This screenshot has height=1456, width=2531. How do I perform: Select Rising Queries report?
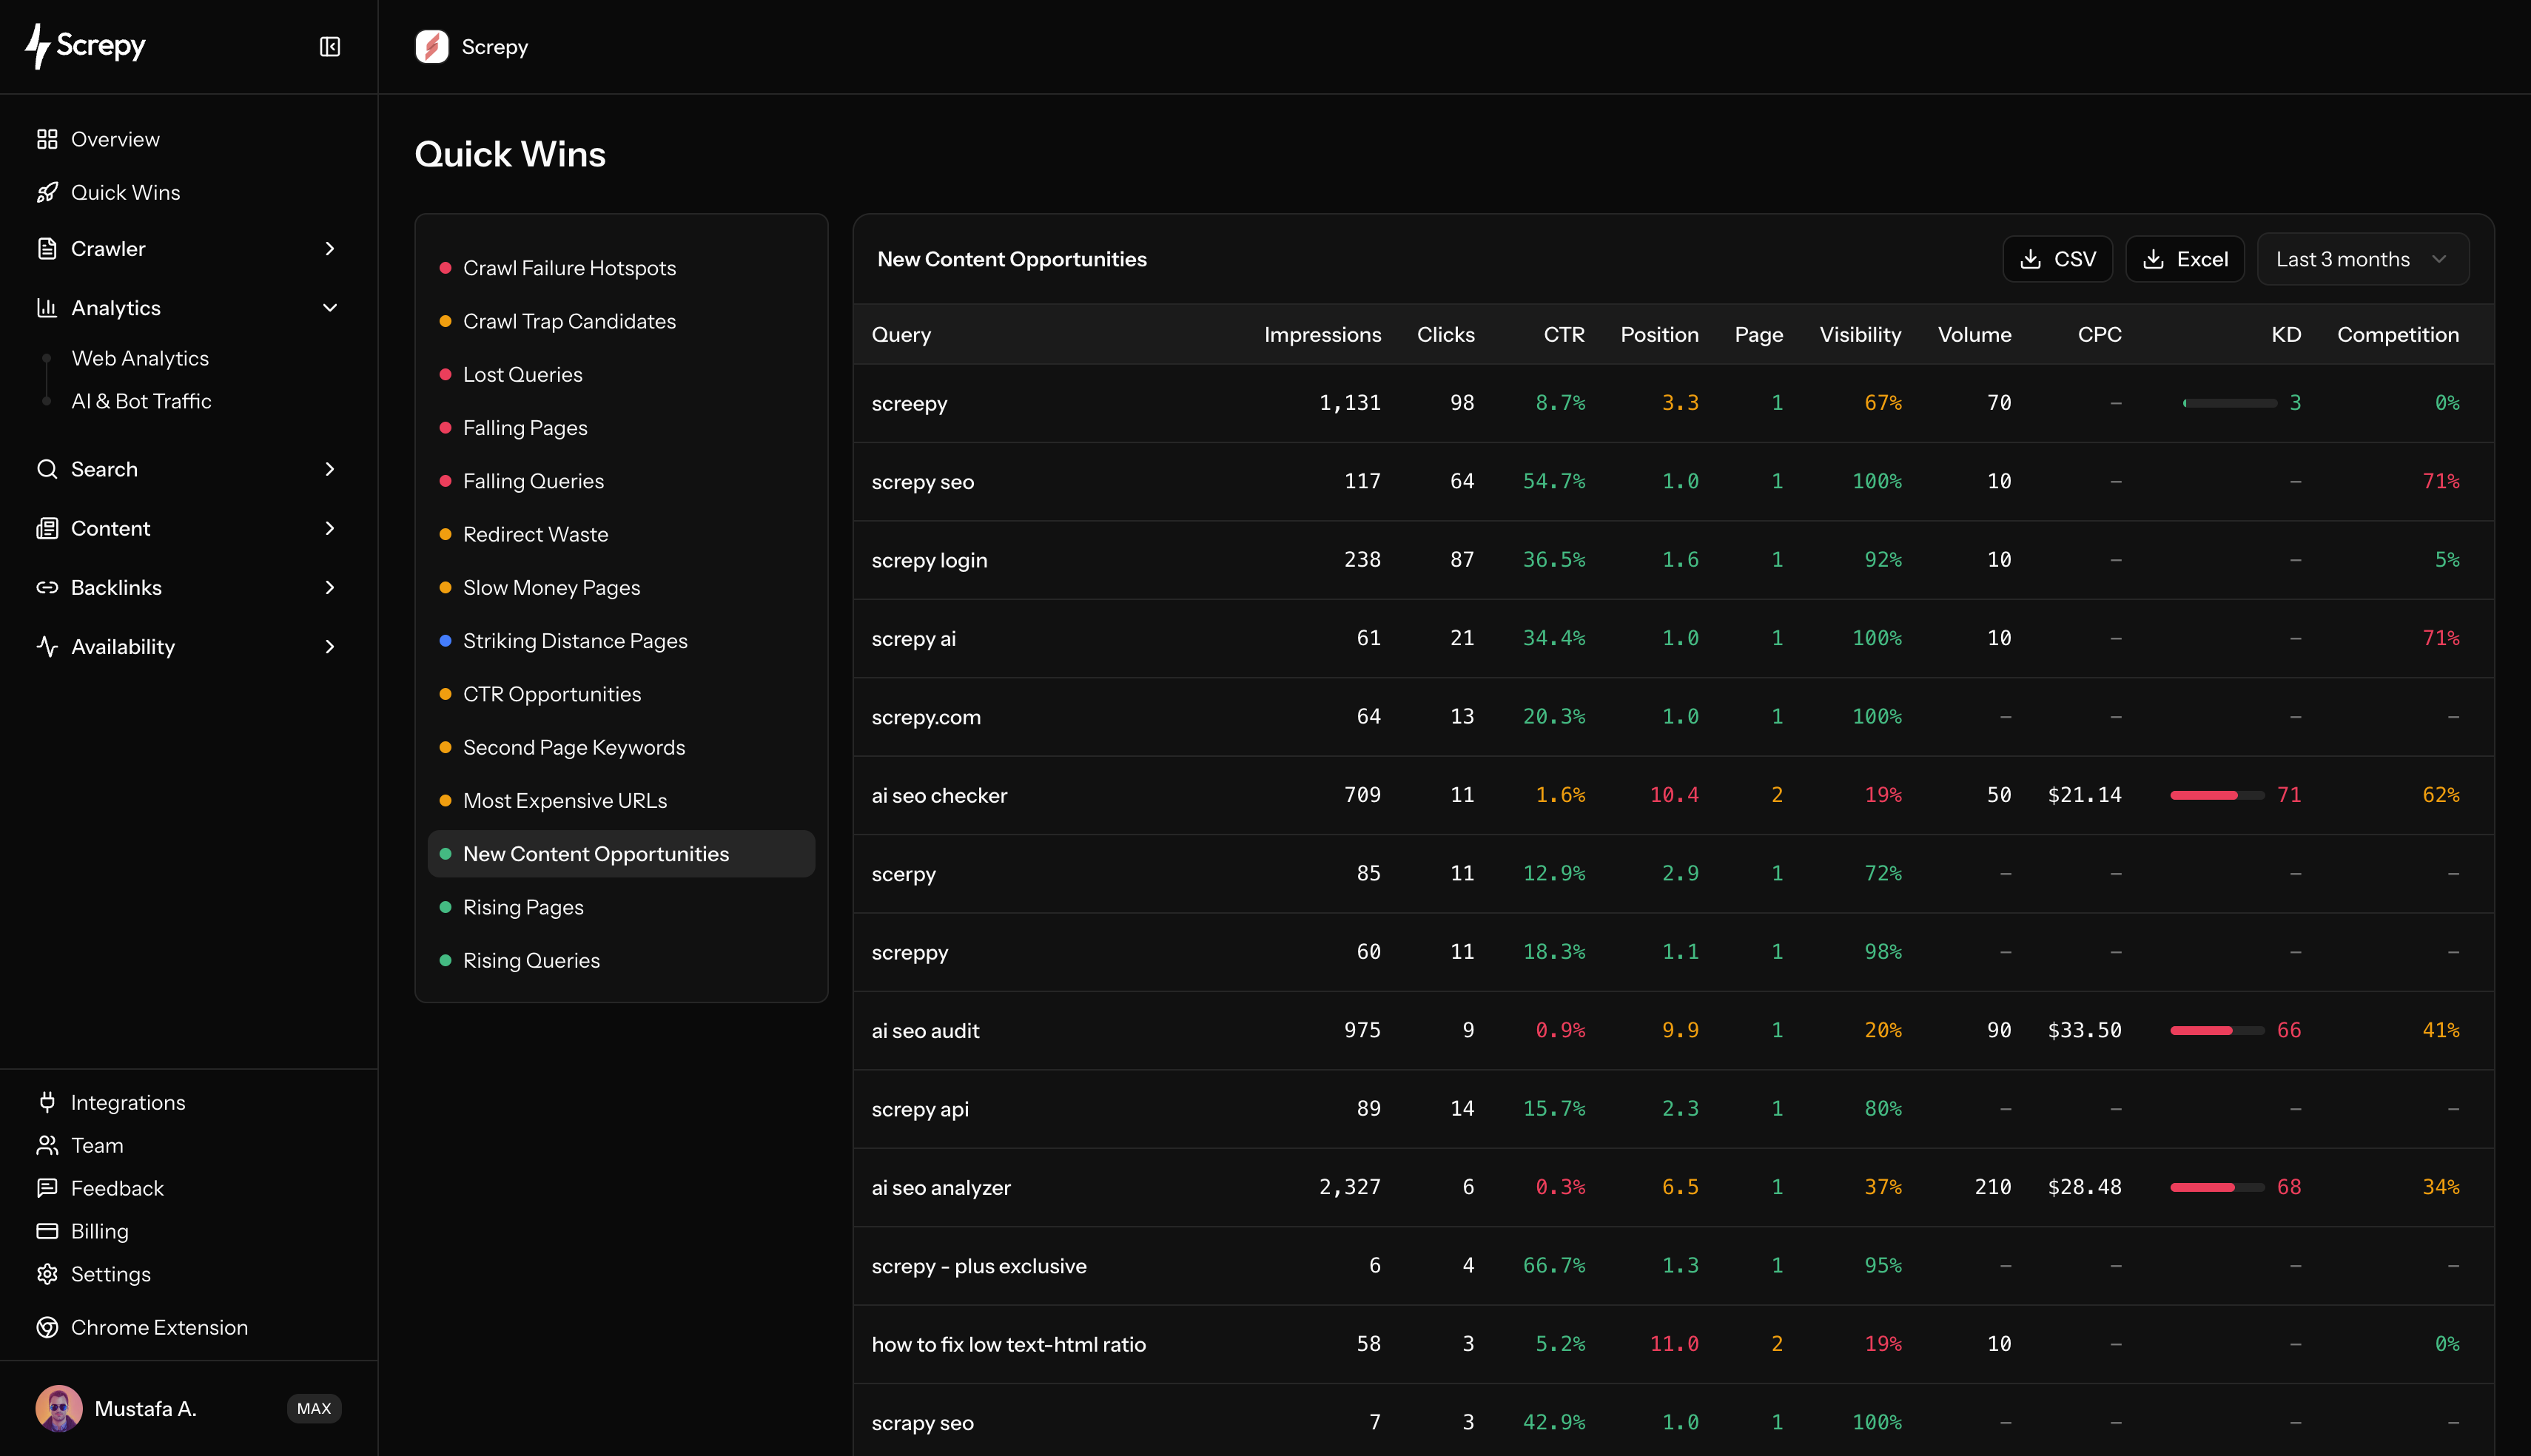coord(621,960)
